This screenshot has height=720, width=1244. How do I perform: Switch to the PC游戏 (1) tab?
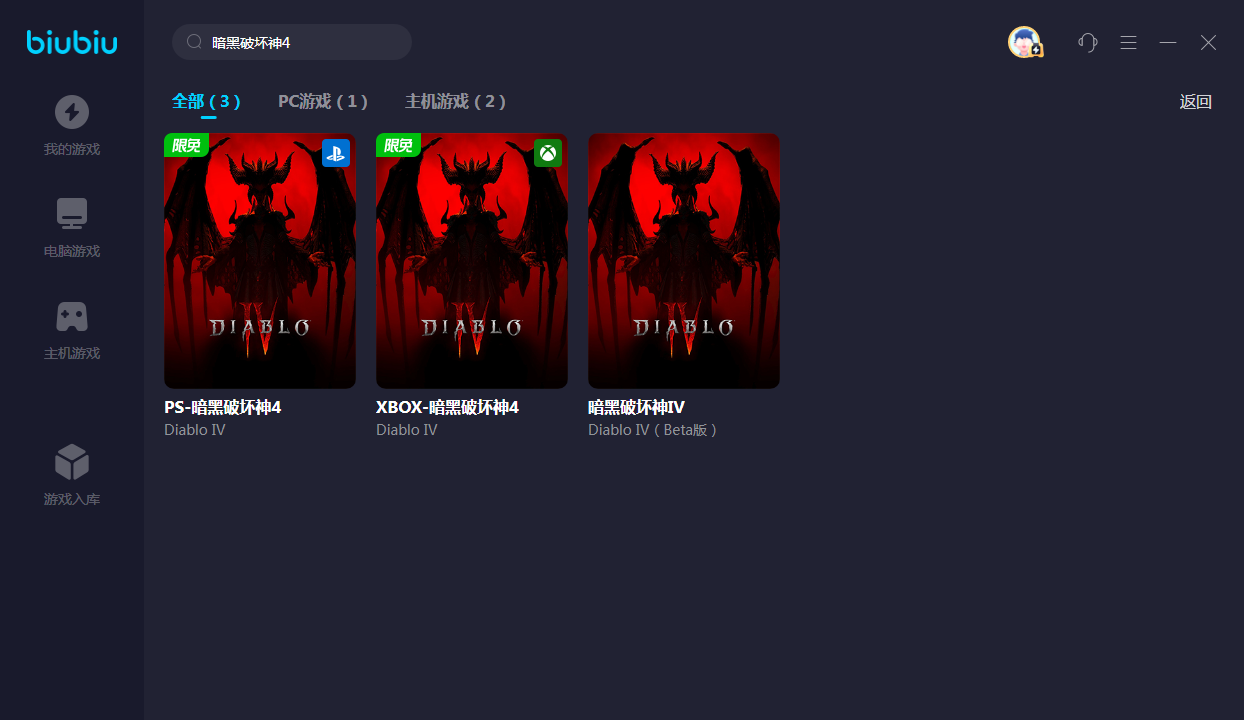[323, 102]
